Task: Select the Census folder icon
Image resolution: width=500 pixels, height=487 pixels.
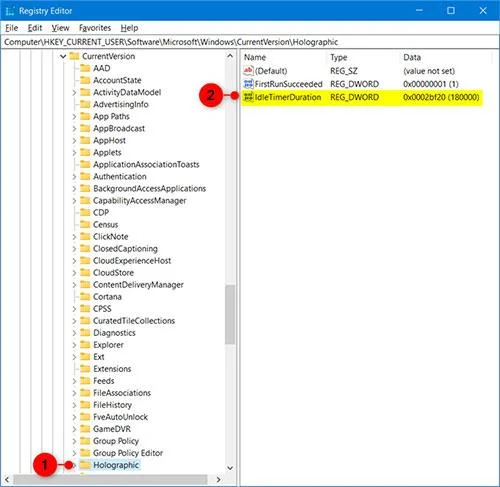Action: coord(85,225)
